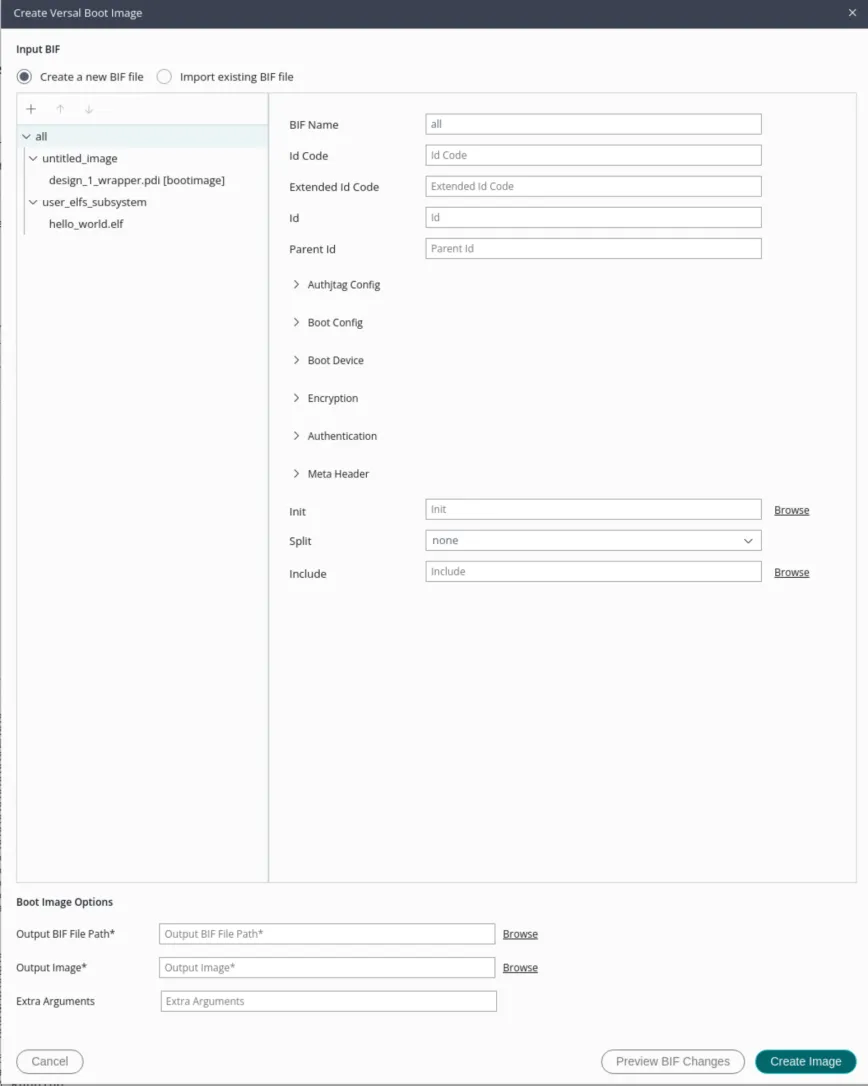Select design_1_wrapper.pdi in the tree

click(136, 181)
